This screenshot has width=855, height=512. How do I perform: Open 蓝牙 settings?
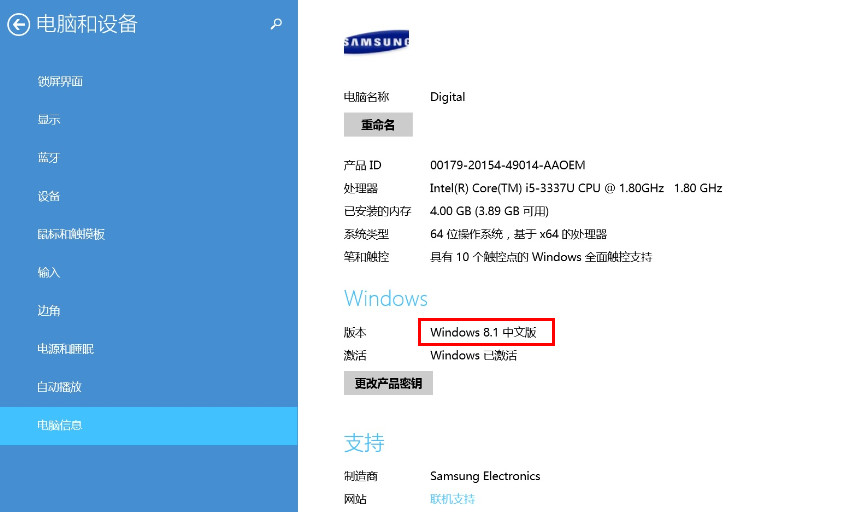coord(49,158)
